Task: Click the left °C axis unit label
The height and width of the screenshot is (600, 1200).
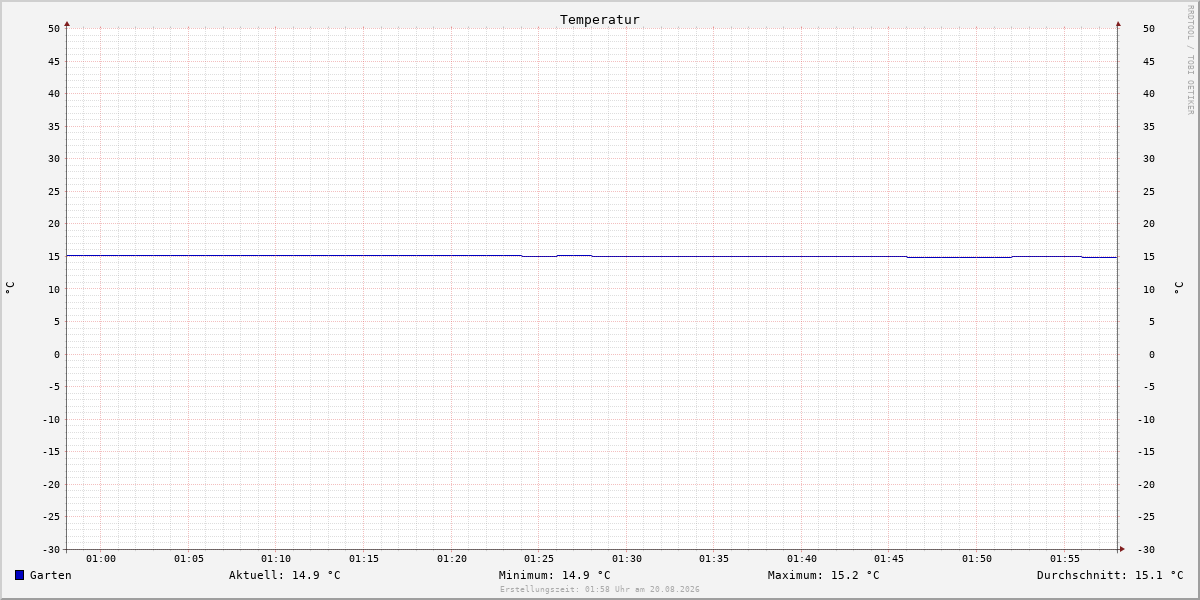Action: [10, 287]
